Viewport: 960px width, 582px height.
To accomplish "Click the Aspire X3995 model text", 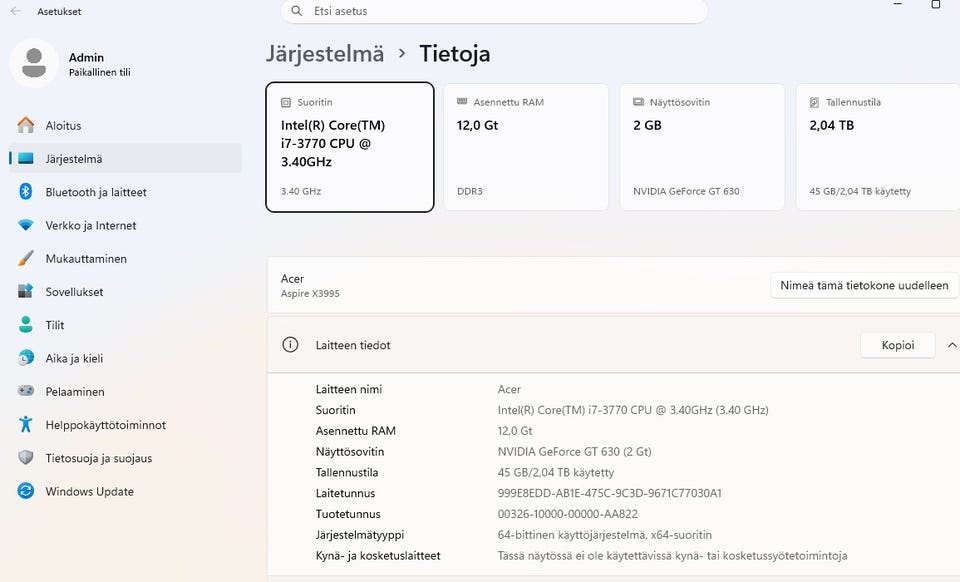I will 310,294.
